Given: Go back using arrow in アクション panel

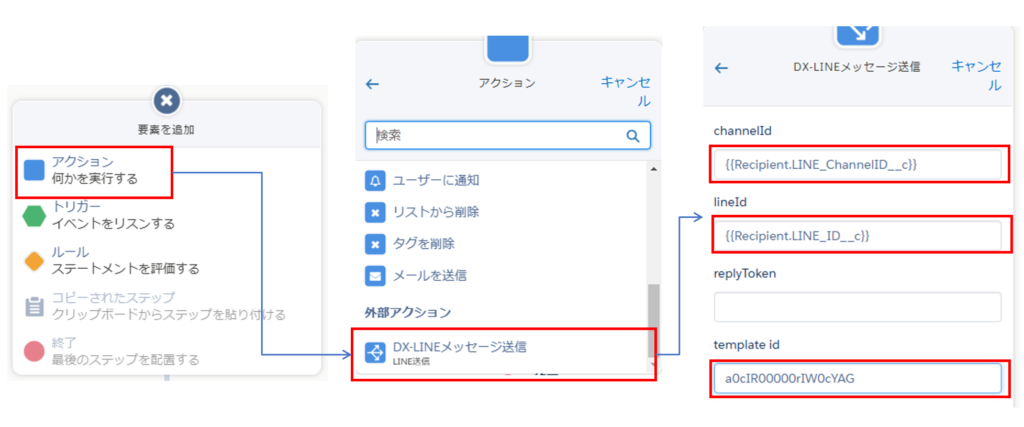Looking at the screenshot, I should pos(373,84).
